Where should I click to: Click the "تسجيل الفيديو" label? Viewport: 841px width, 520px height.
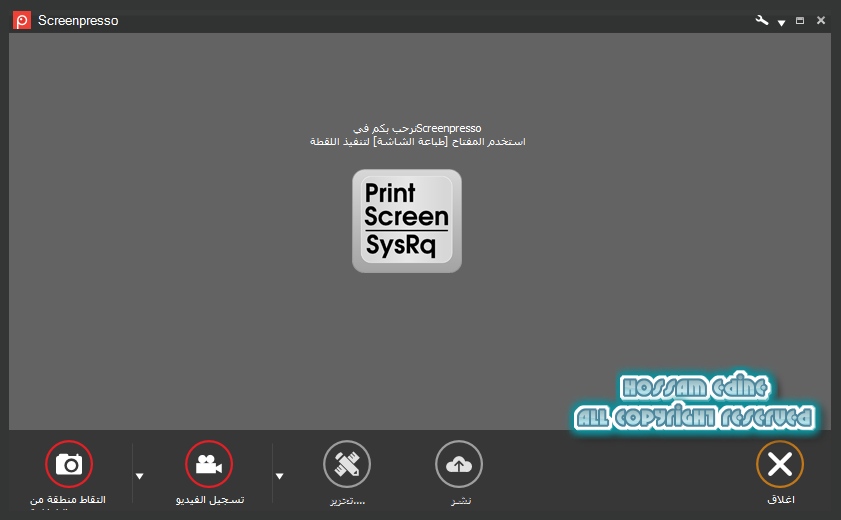click(x=210, y=500)
